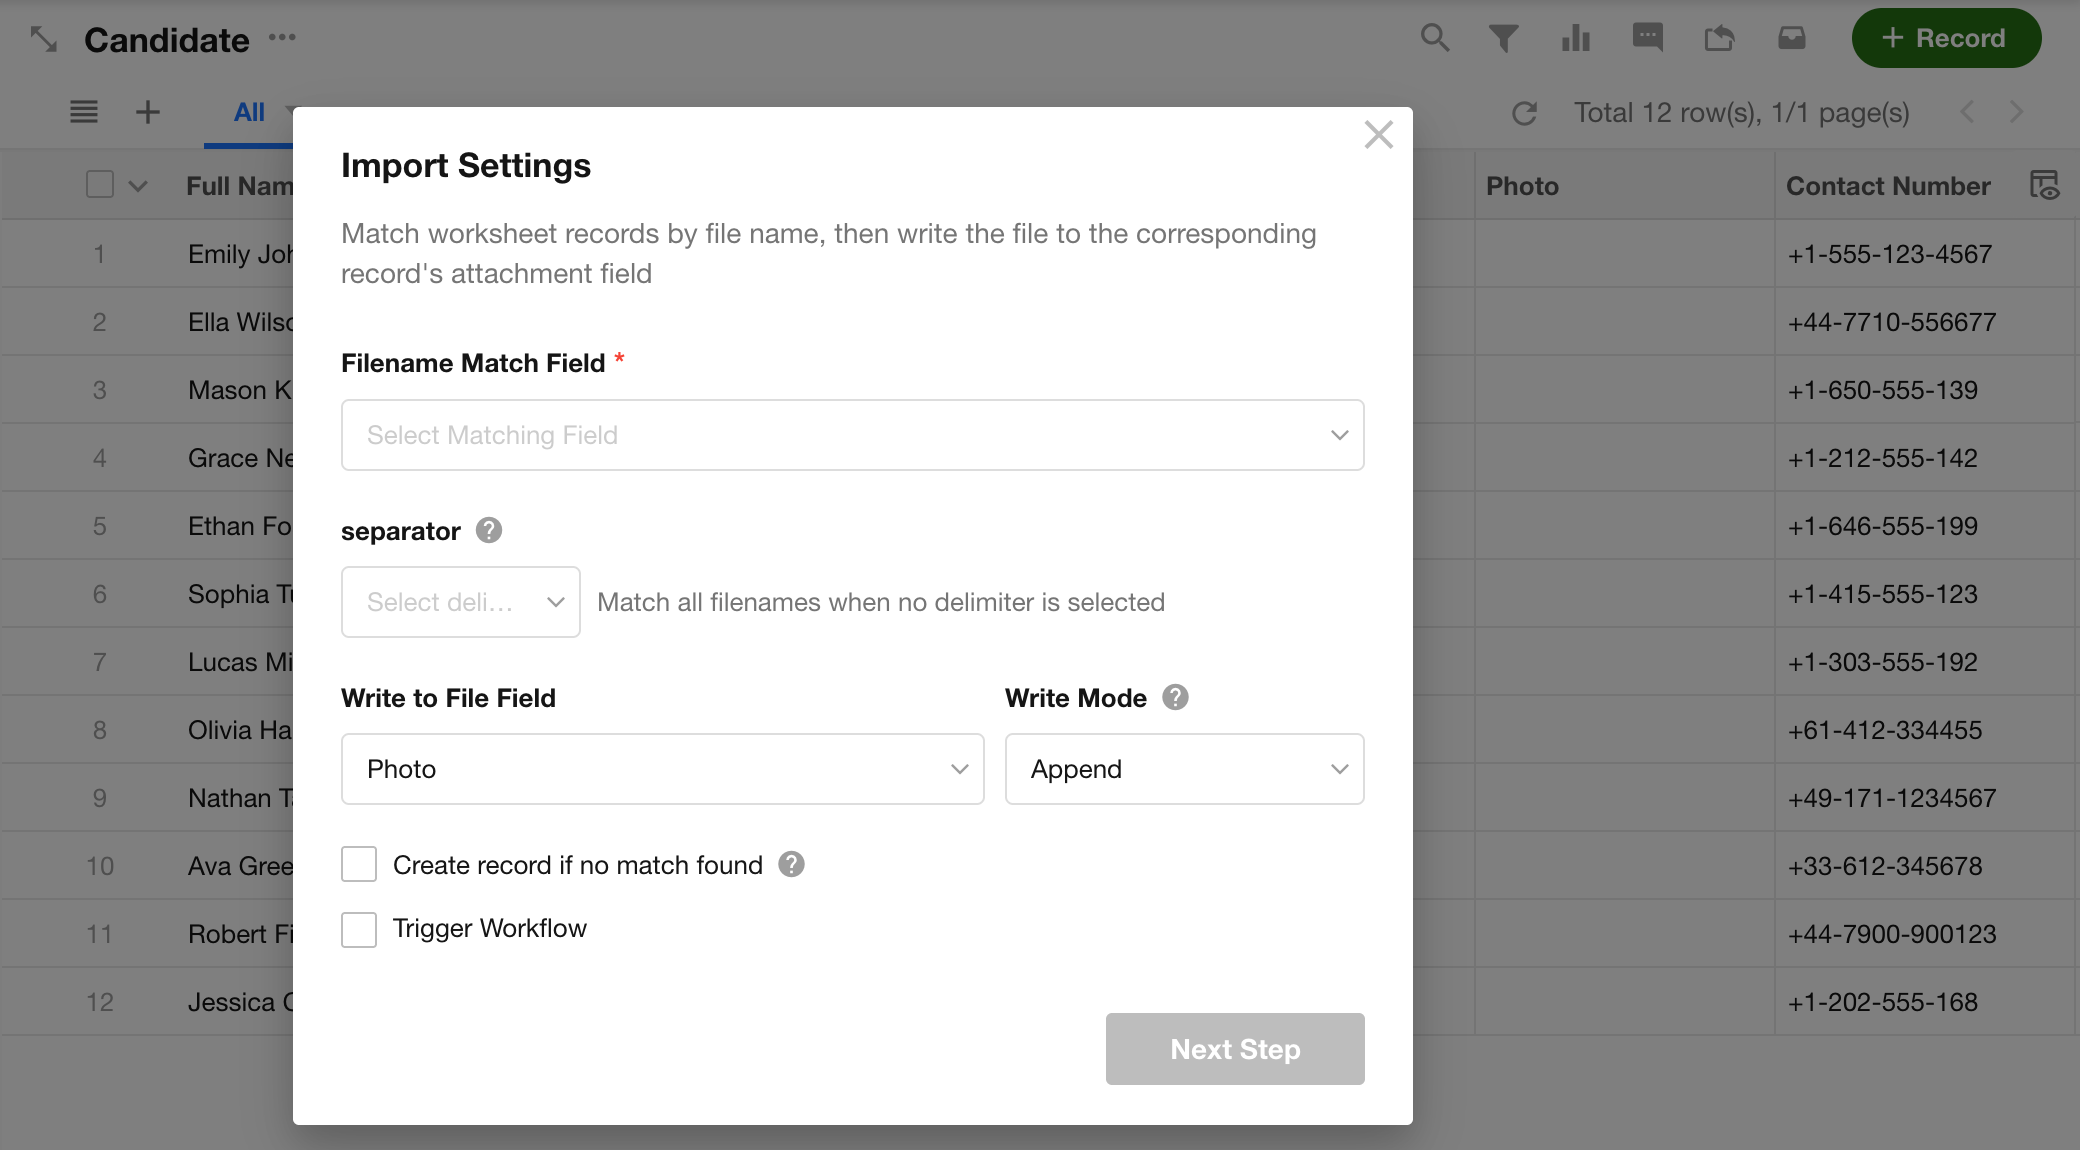Expand the separator delimiter dropdown

(x=460, y=602)
